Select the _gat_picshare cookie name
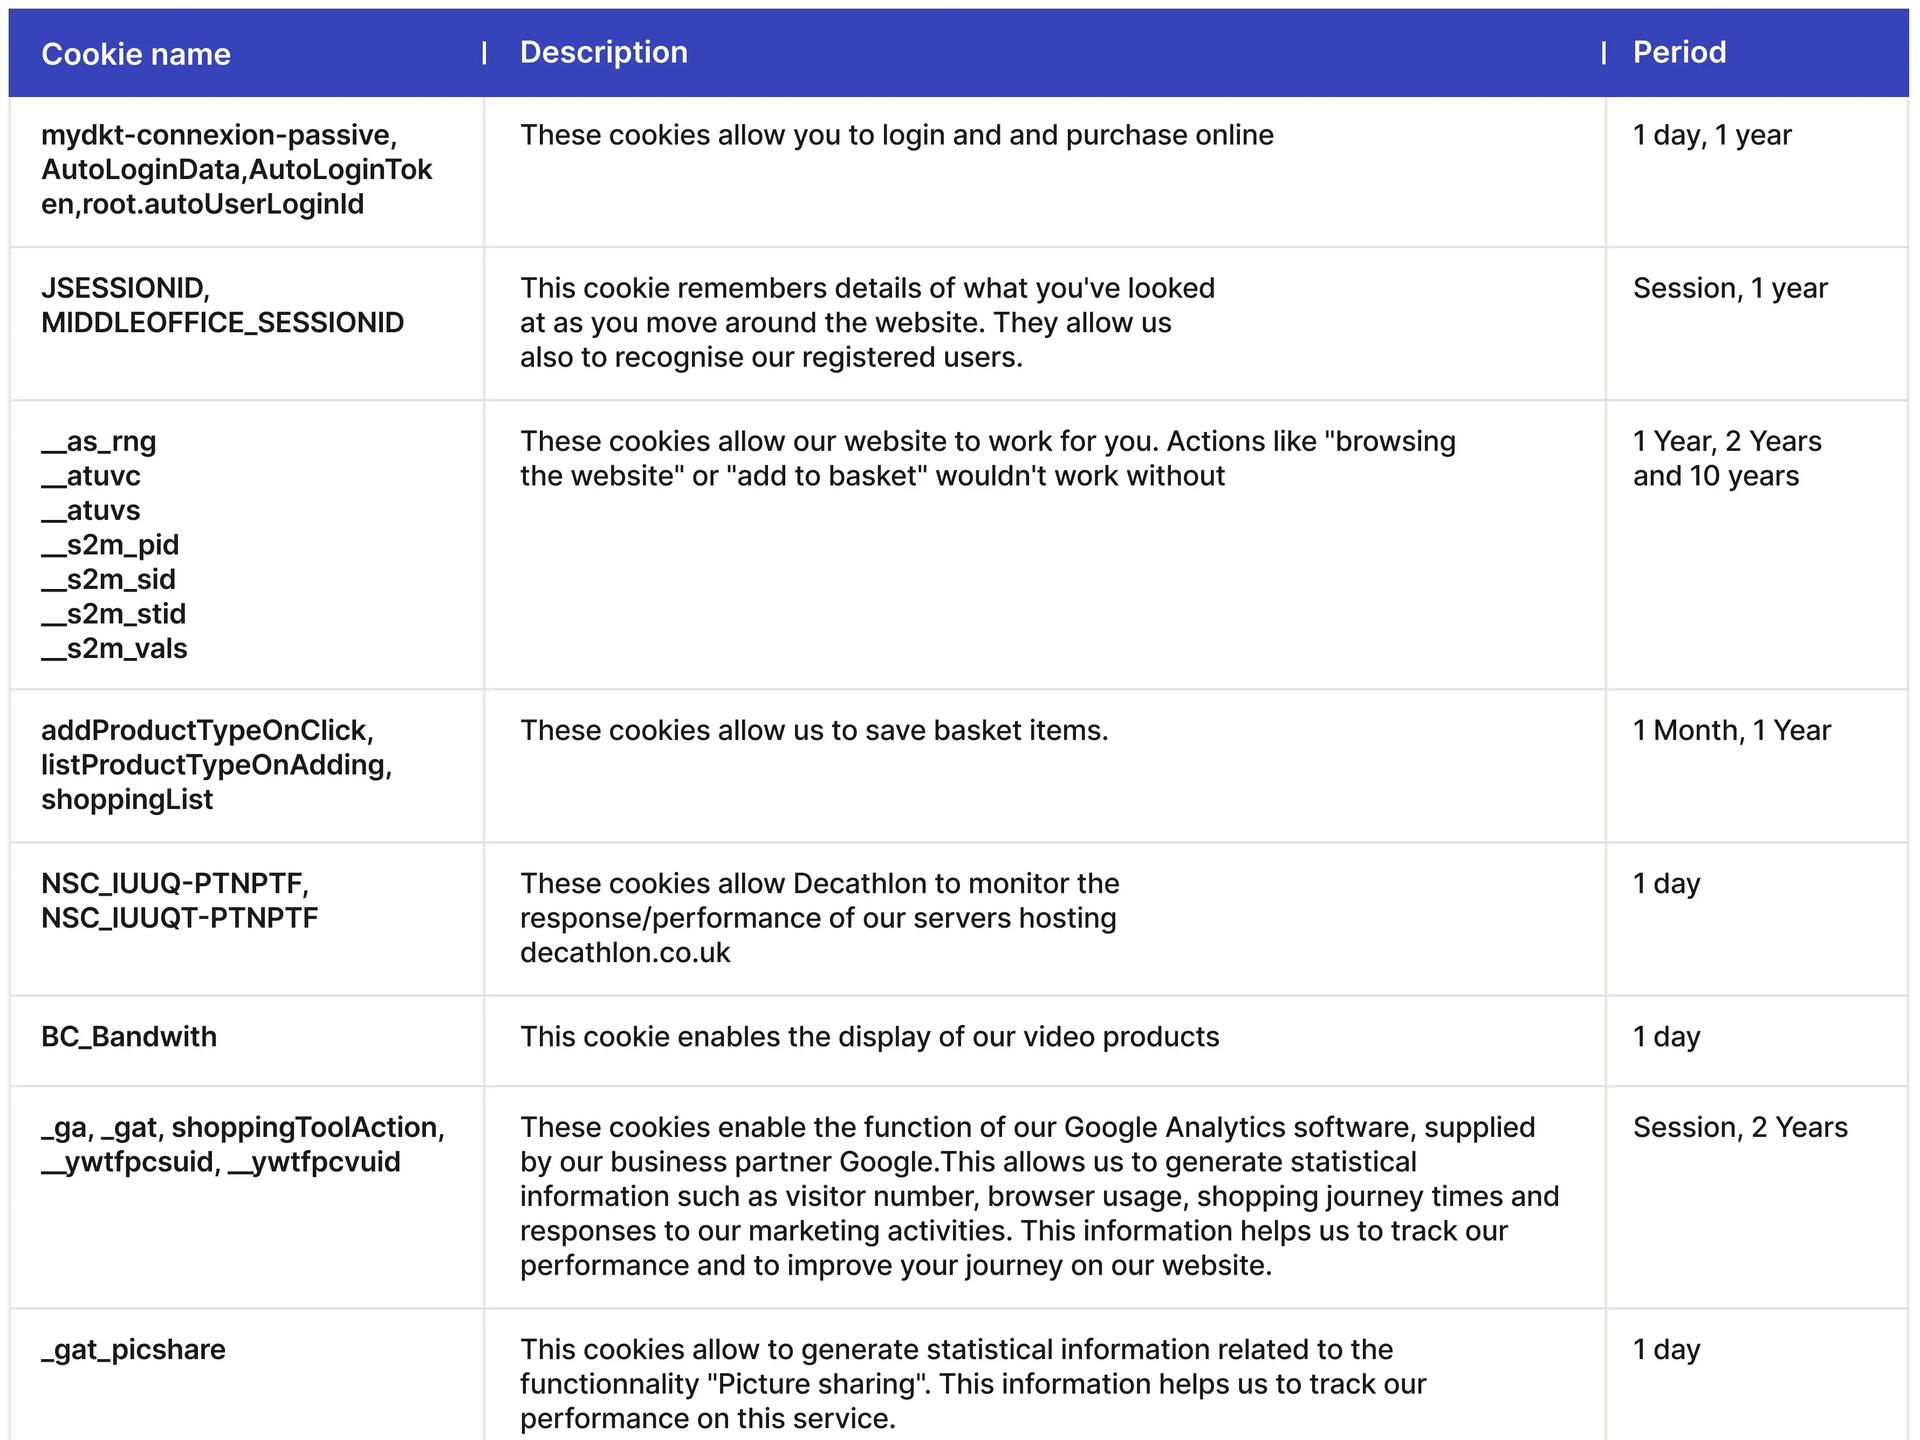Screen dimensions: 1920x1440 click(133, 1349)
